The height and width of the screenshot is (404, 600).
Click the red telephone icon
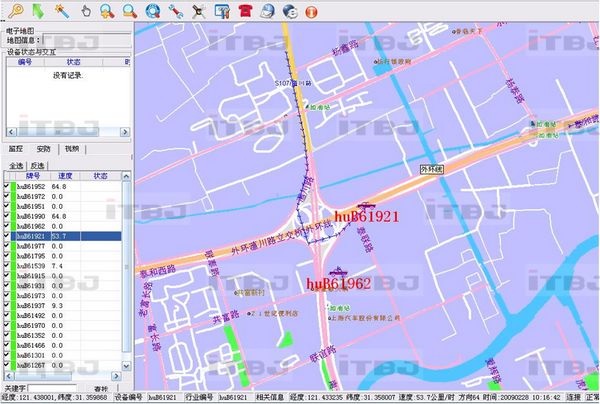(x=244, y=11)
